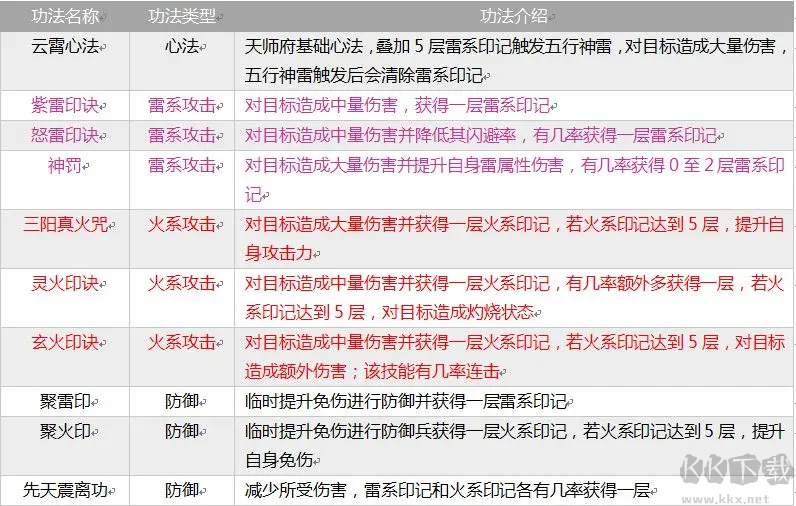The height and width of the screenshot is (506, 796).
Task: Select the 紫雷印诀 description text
Action: click(x=397, y=106)
